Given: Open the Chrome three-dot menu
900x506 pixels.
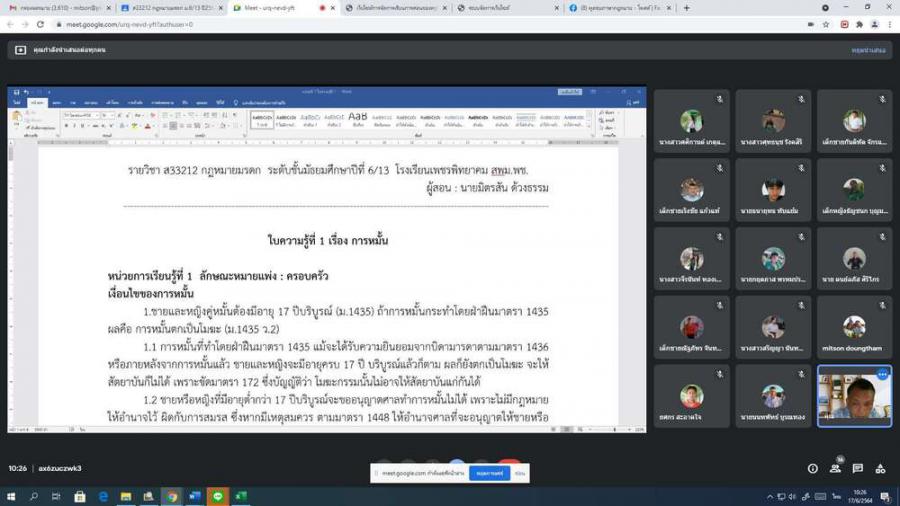Looking at the screenshot, I should [x=889, y=24].
